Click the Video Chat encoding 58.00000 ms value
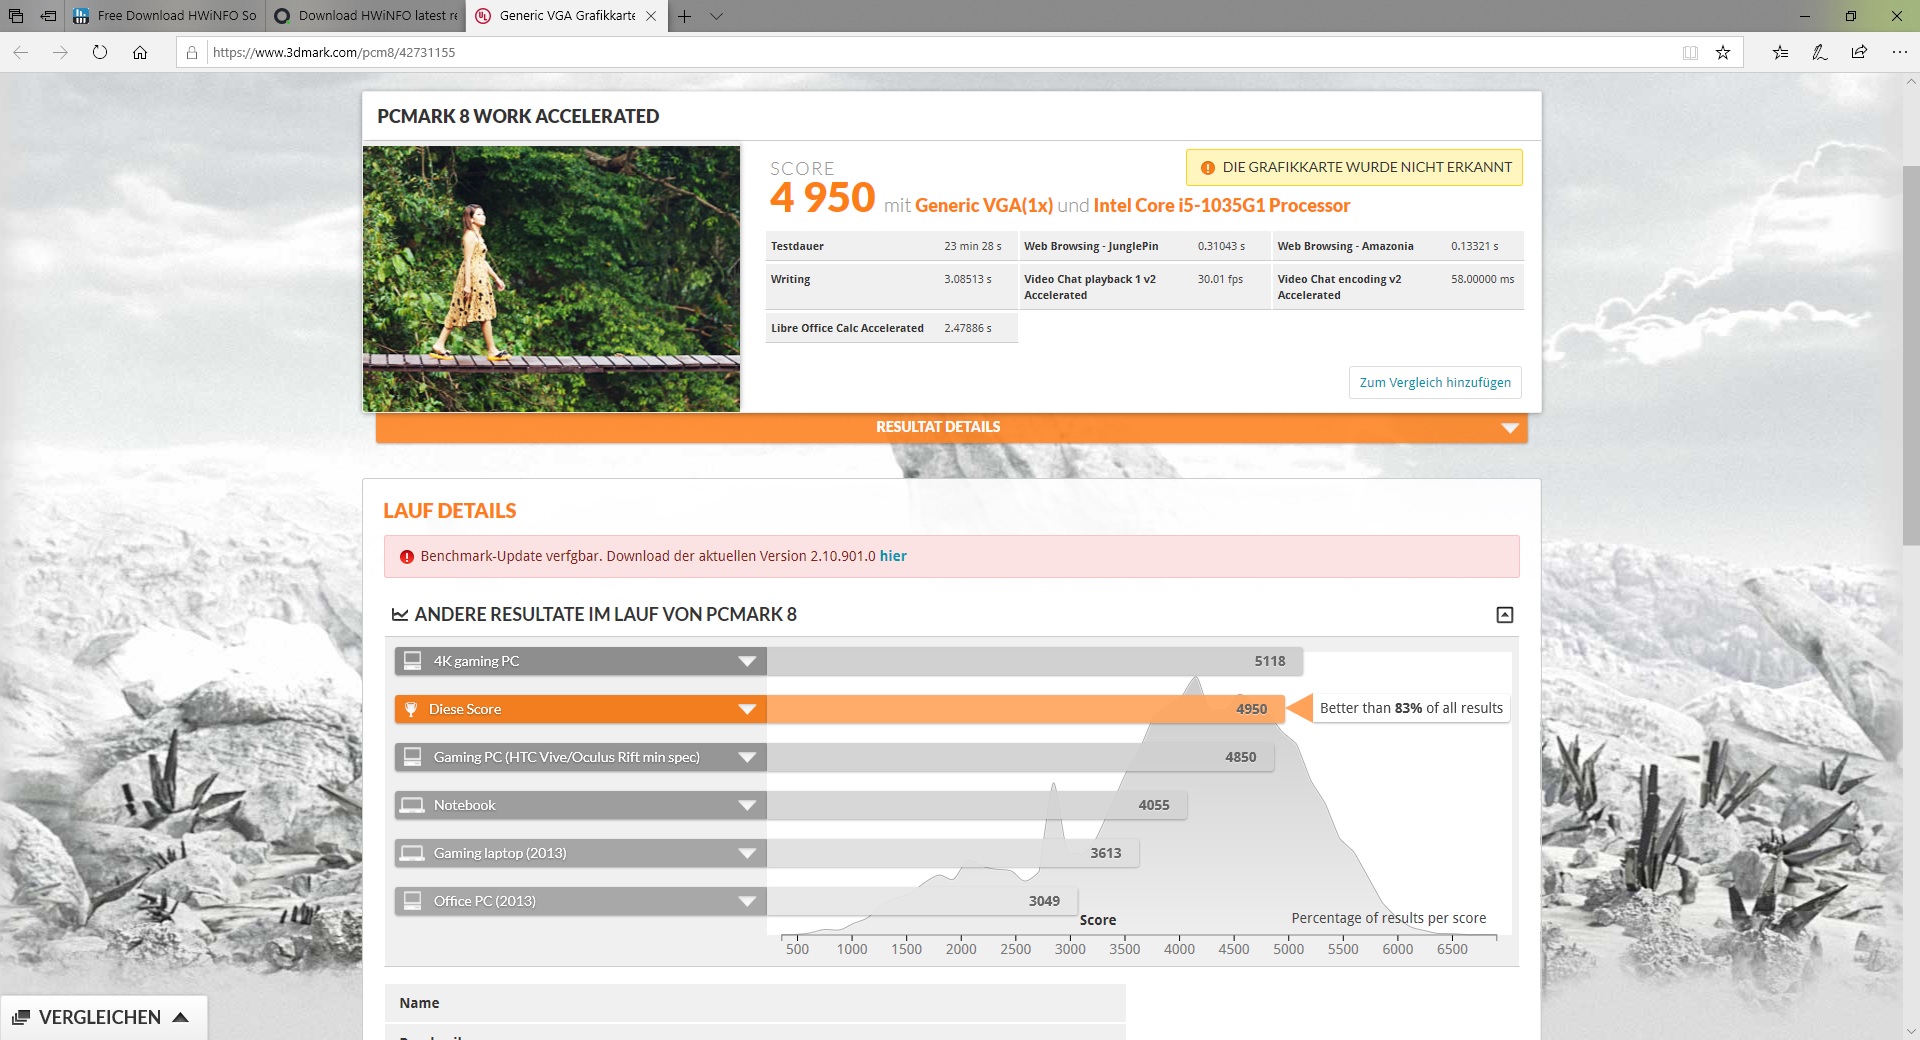Image resolution: width=1920 pixels, height=1040 pixels. tap(1483, 280)
